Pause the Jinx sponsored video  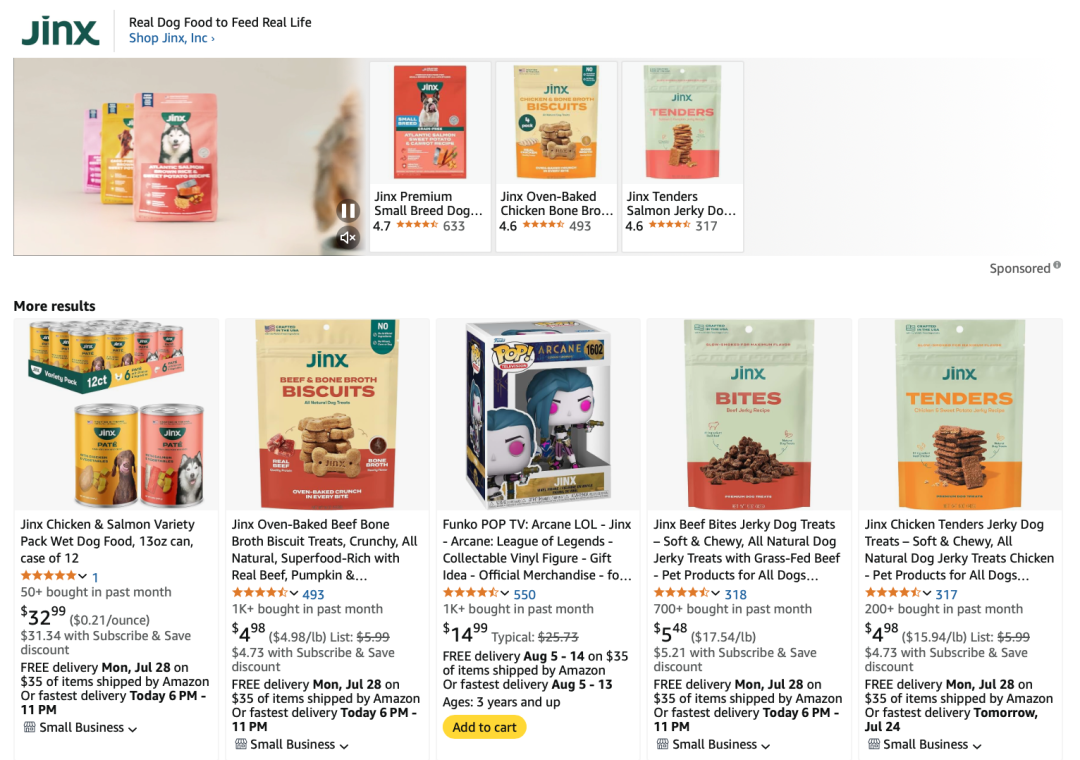[x=348, y=211]
